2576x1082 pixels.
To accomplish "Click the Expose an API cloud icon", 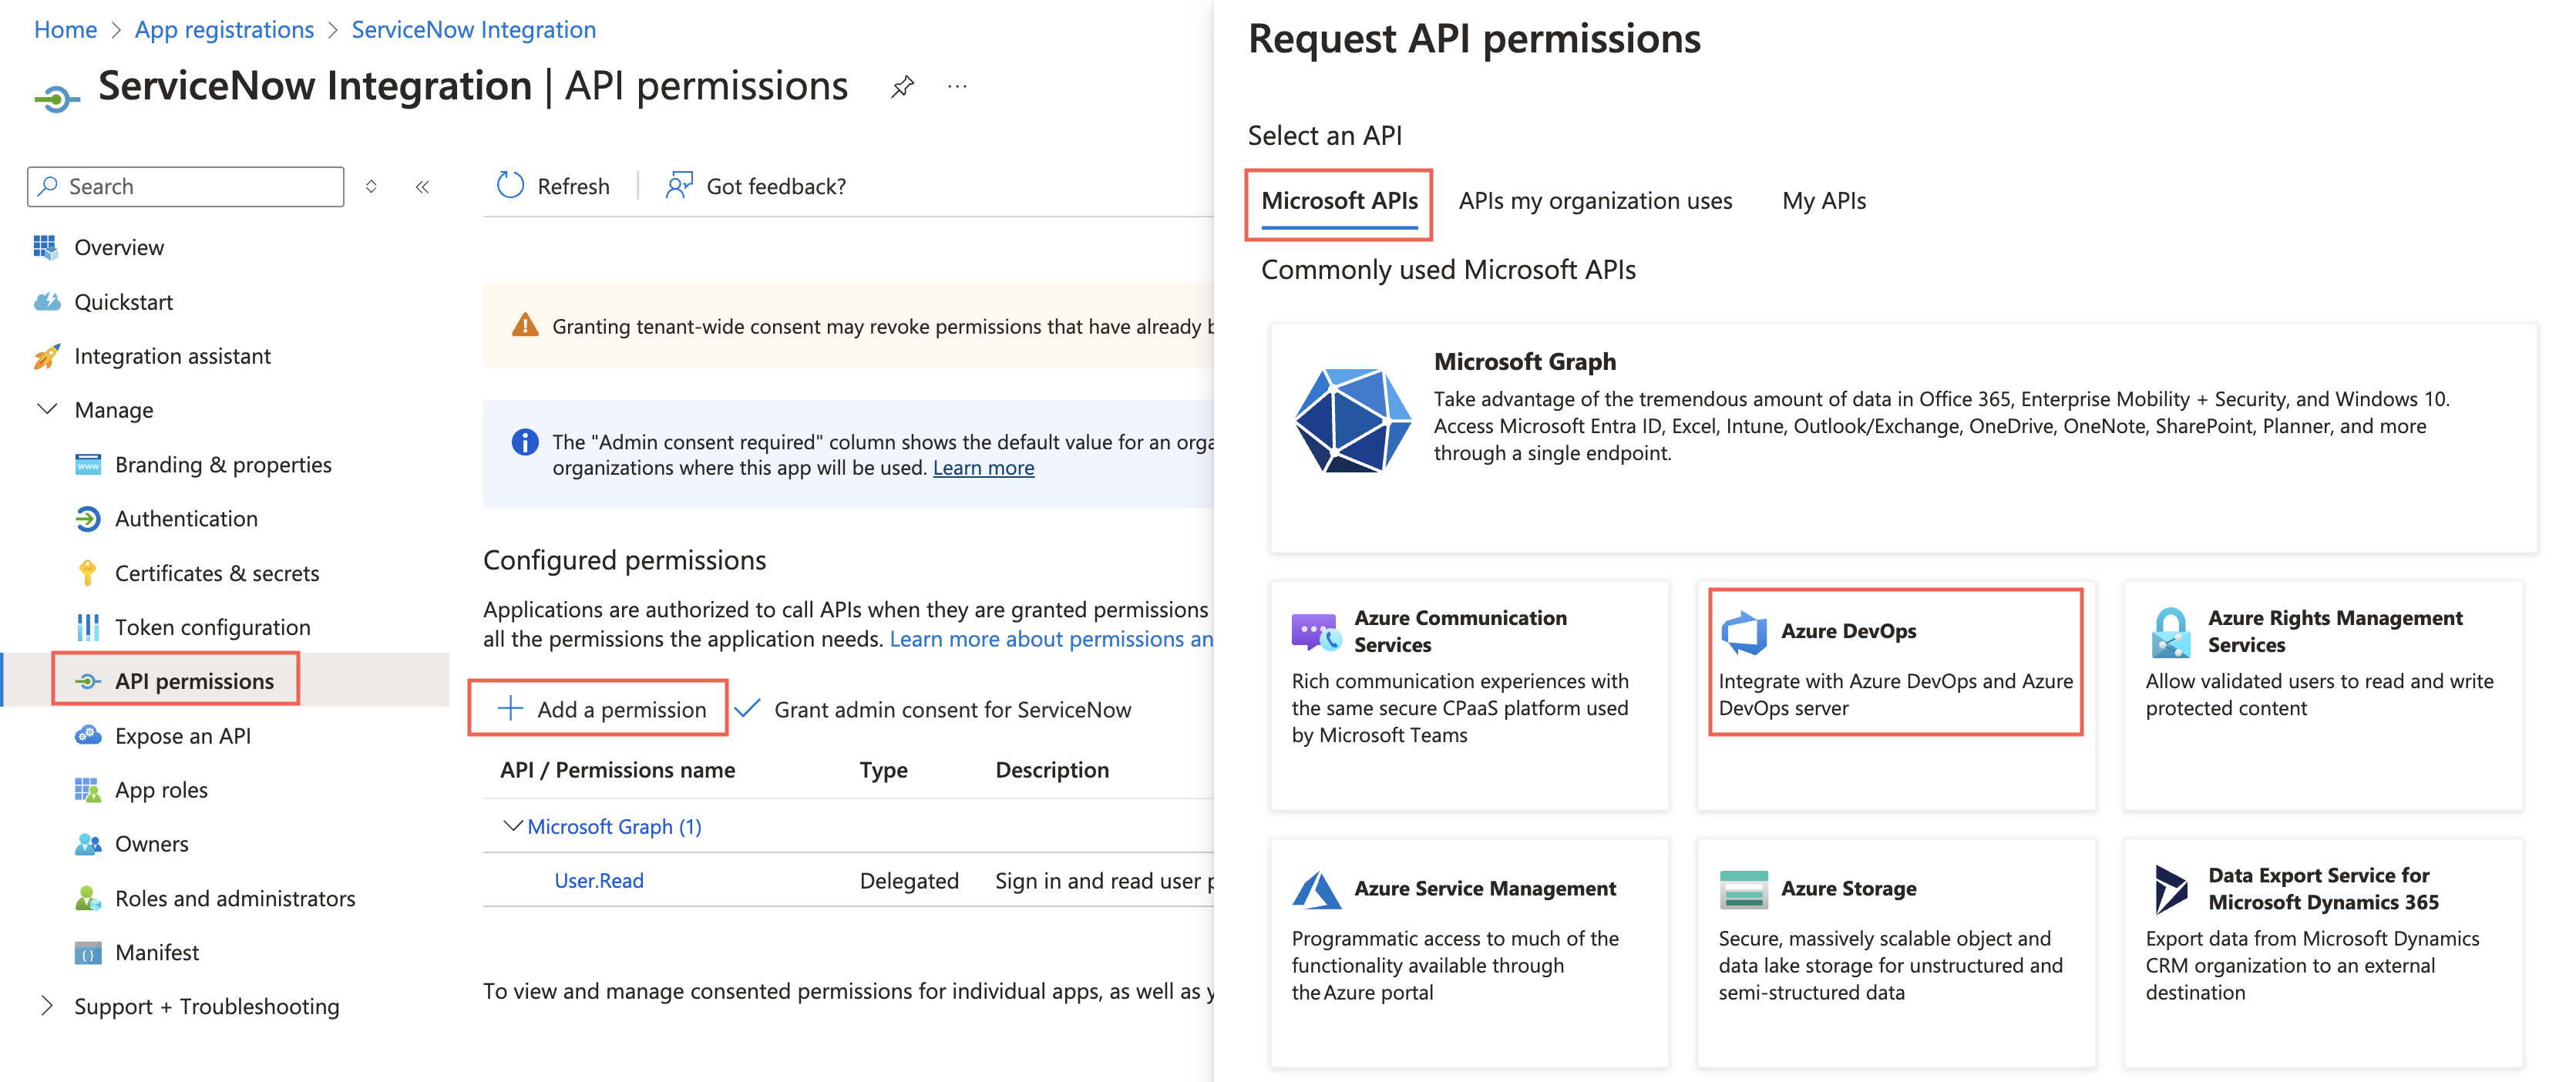I will (88, 736).
